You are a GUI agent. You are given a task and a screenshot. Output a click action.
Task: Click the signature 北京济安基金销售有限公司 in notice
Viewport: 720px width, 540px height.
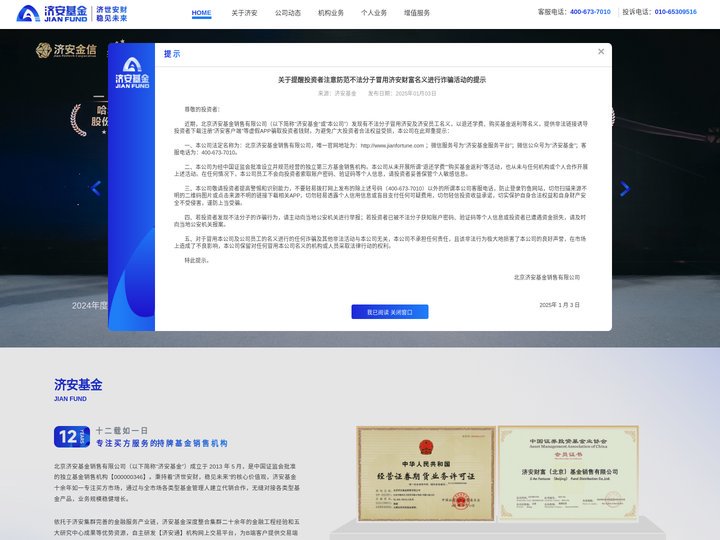click(546, 277)
